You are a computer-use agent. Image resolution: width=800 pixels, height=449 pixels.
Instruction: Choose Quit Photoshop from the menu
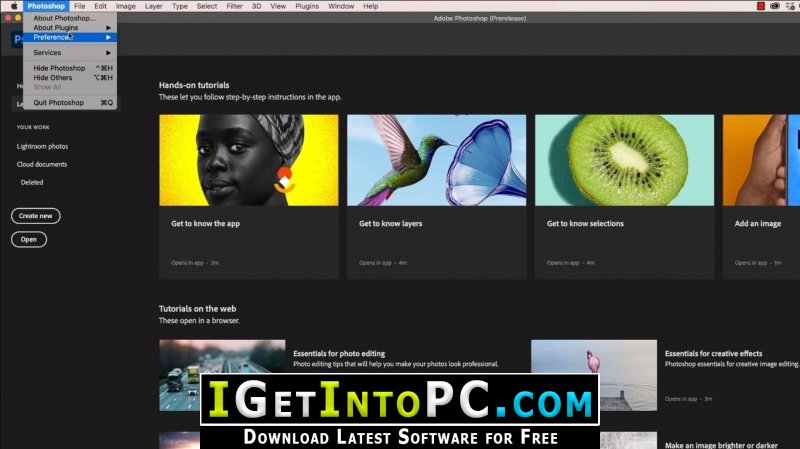coord(70,103)
